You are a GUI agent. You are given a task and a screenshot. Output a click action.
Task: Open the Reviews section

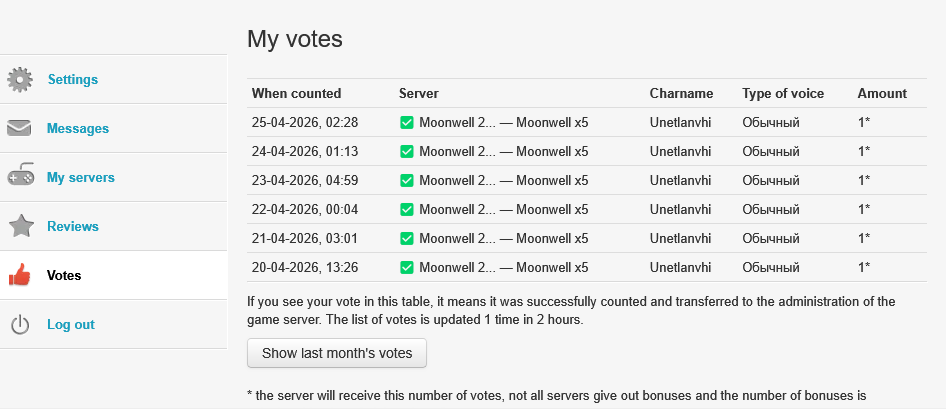tap(73, 226)
